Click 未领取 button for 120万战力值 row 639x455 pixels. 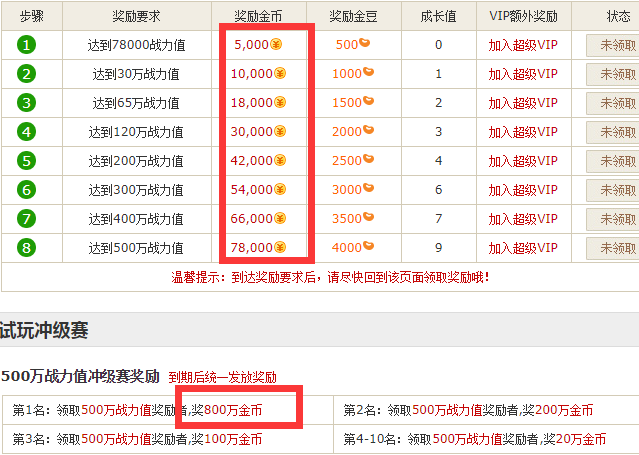(x=613, y=132)
